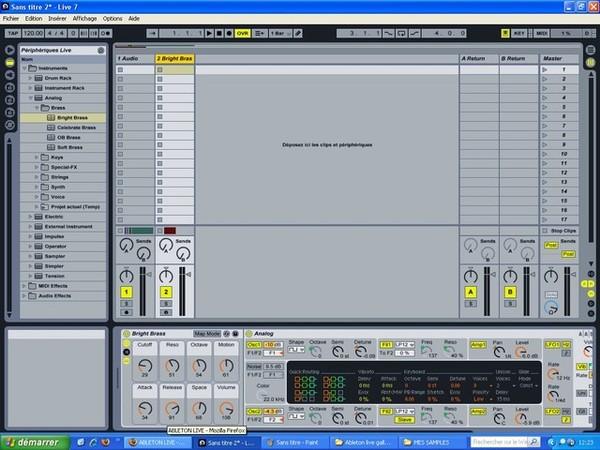Expand the Audio Effects folder
The width and height of the screenshot is (600, 450).
pyautogui.click(x=24, y=296)
